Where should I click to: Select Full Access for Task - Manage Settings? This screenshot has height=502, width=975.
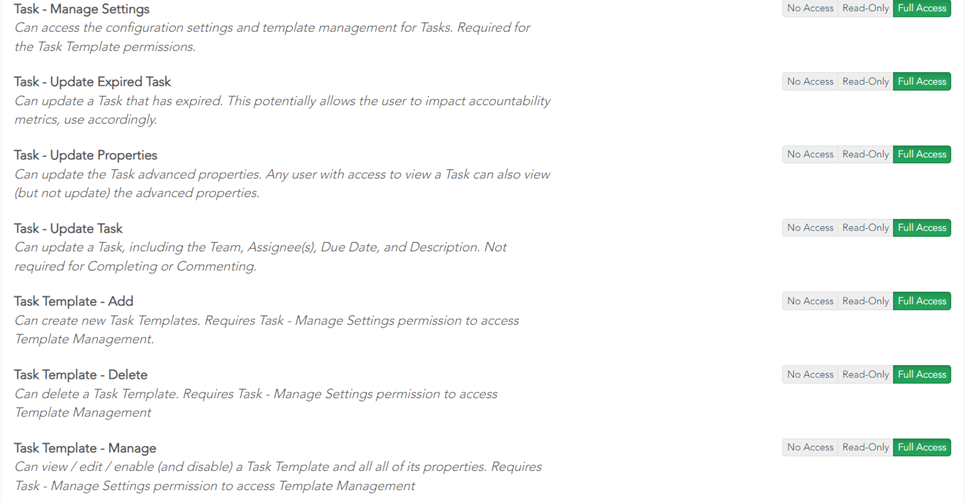[x=922, y=8]
